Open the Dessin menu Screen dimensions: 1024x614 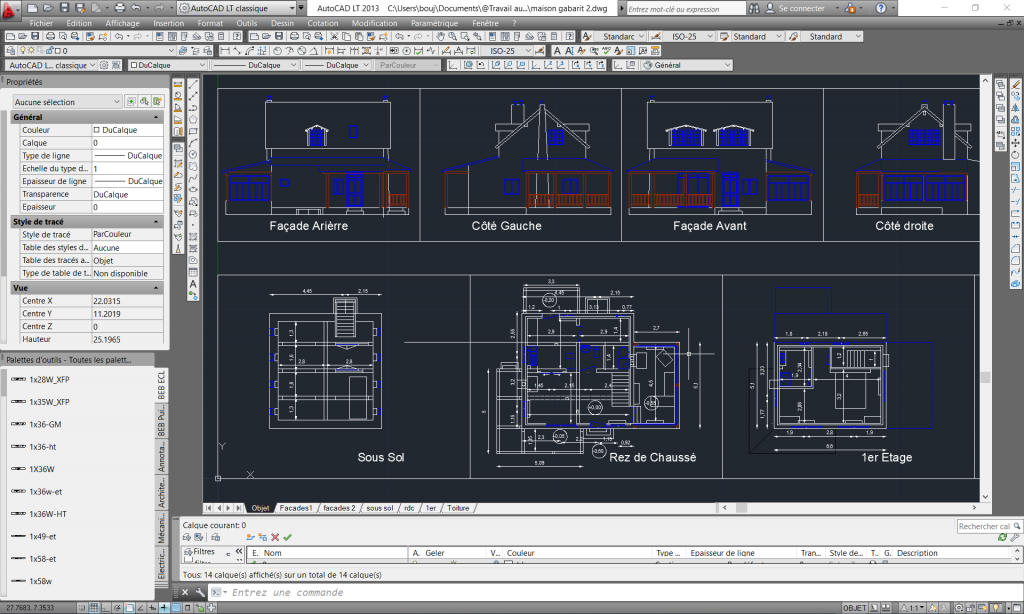[282, 23]
